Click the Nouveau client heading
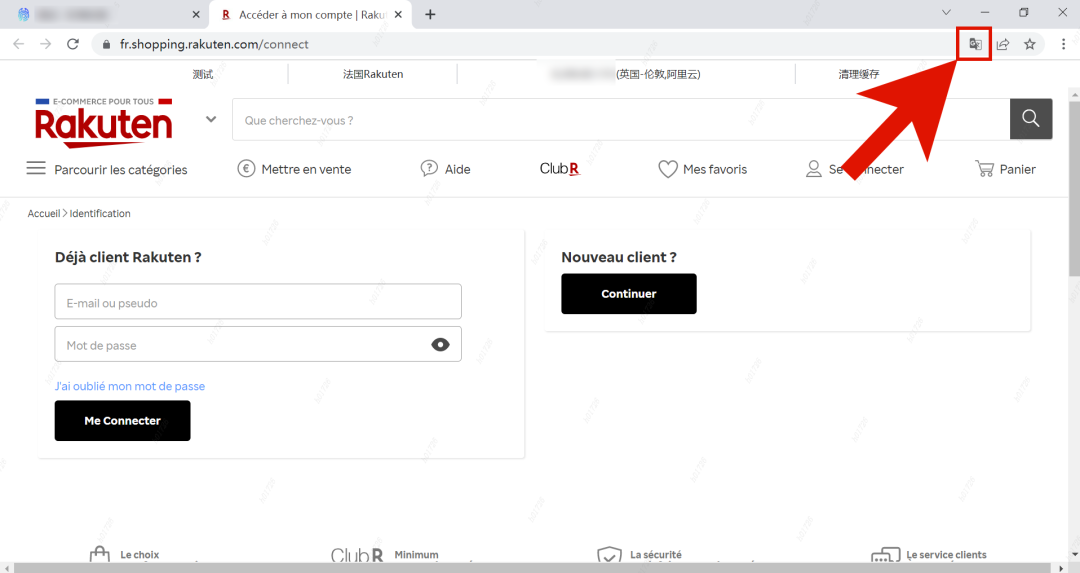 [x=619, y=257]
